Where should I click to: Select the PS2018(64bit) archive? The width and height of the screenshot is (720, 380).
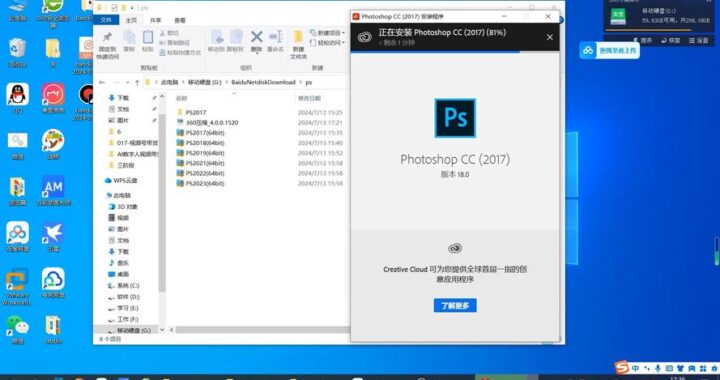coord(259,143)
